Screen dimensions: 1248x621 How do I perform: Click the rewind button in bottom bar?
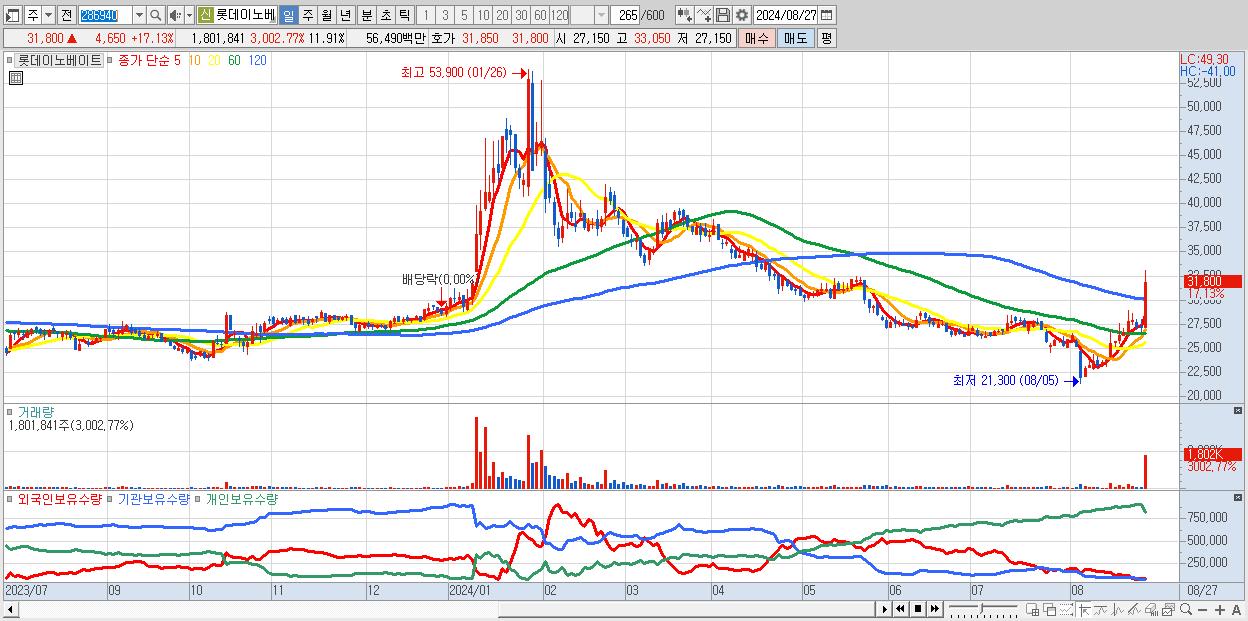point(900,609)
